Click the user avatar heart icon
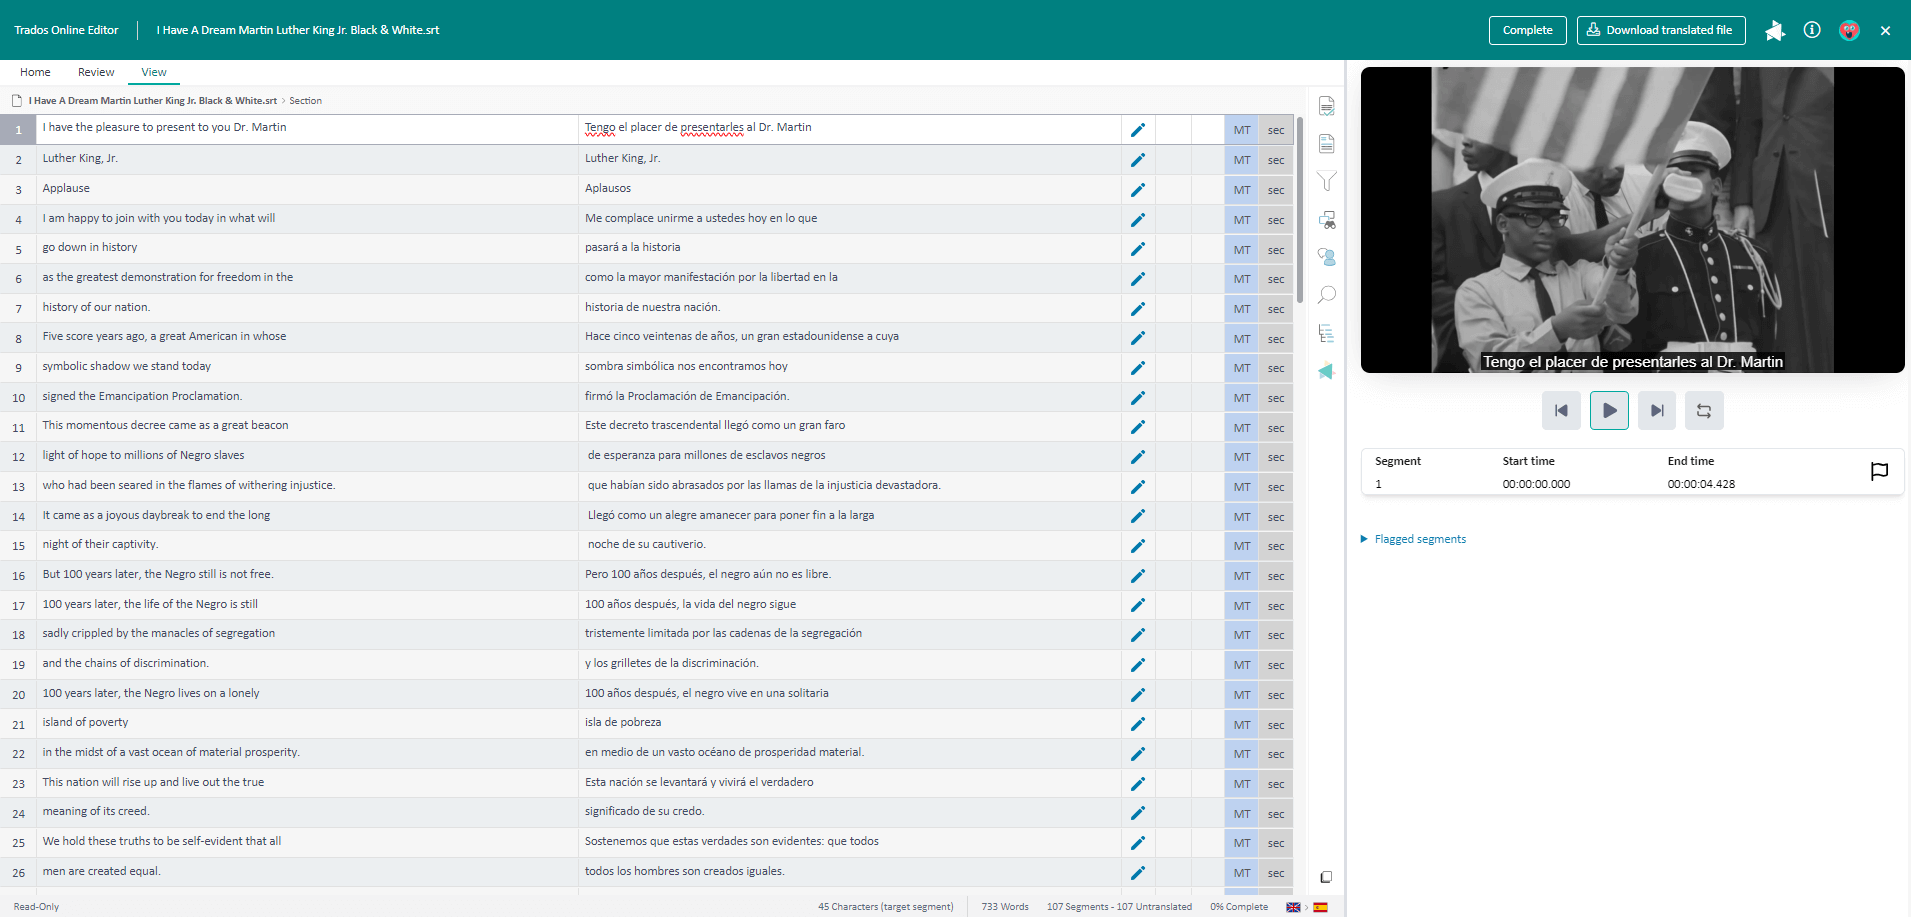Image resolution: width=1911 pixels, height=917 pixels. [1849, 30]
